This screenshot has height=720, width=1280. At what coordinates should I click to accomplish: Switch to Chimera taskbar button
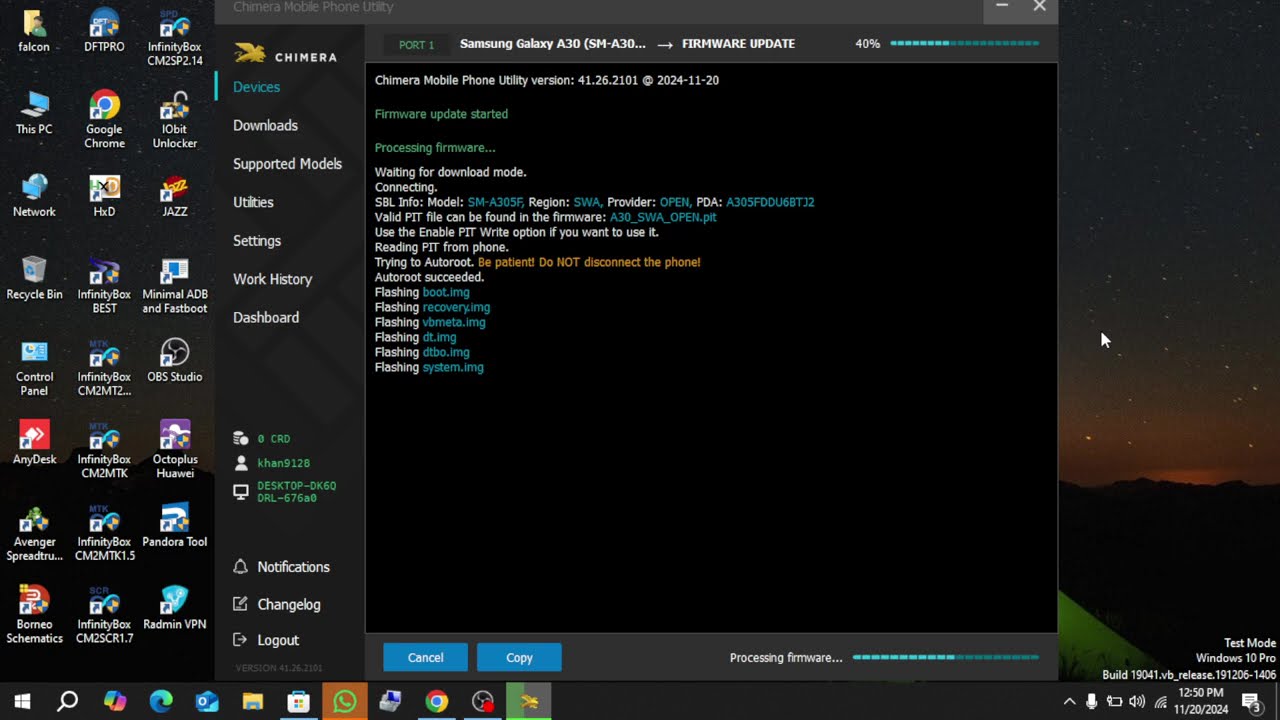pos(529,701)
